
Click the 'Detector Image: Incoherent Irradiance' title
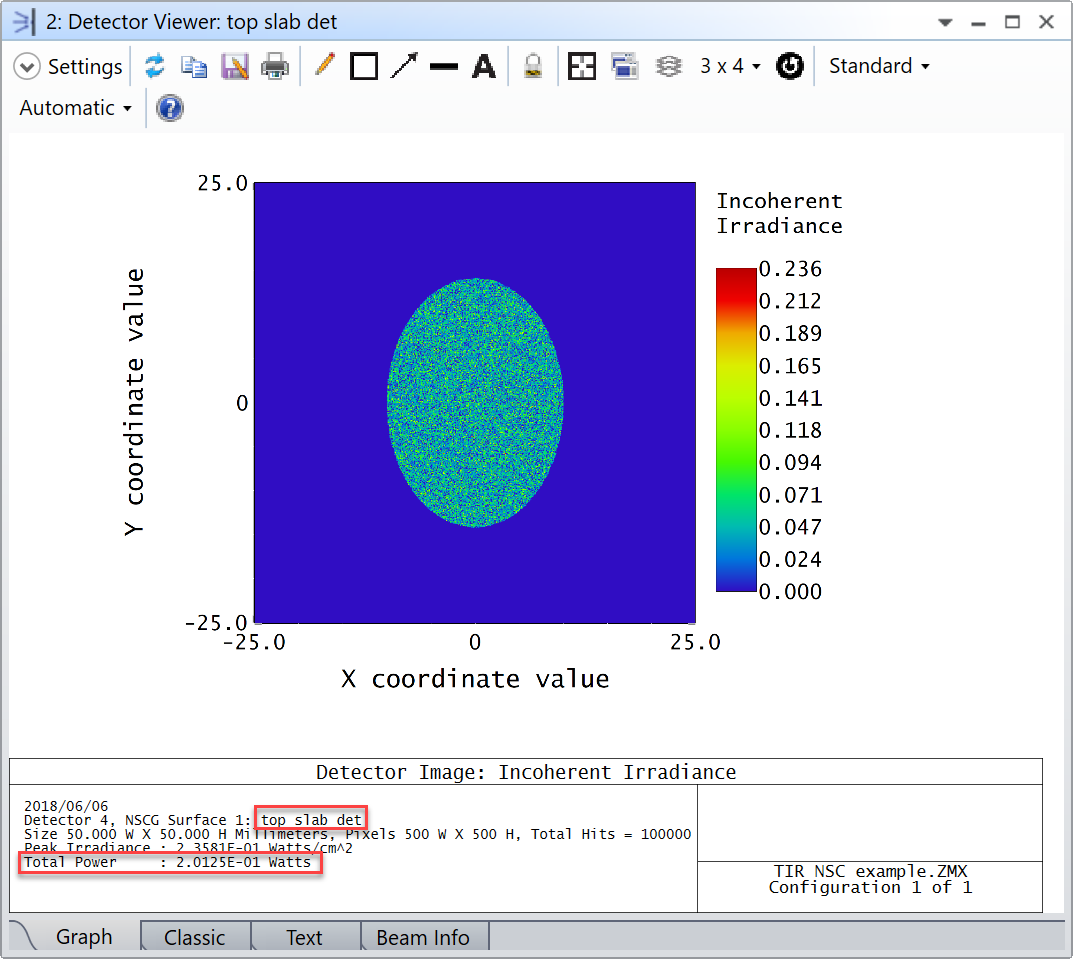pos(526,772)
